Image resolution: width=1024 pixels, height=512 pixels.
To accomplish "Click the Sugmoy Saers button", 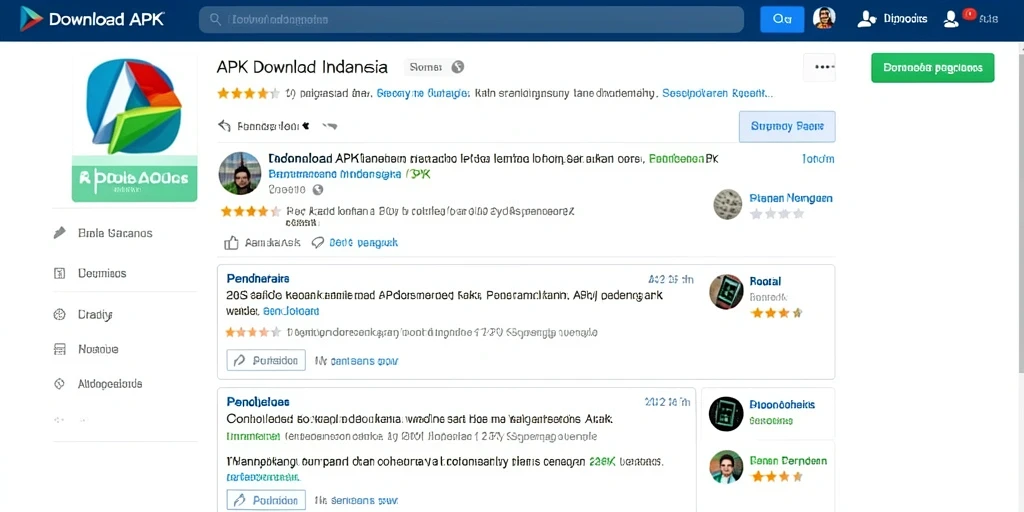I will (x=787, y=127).
